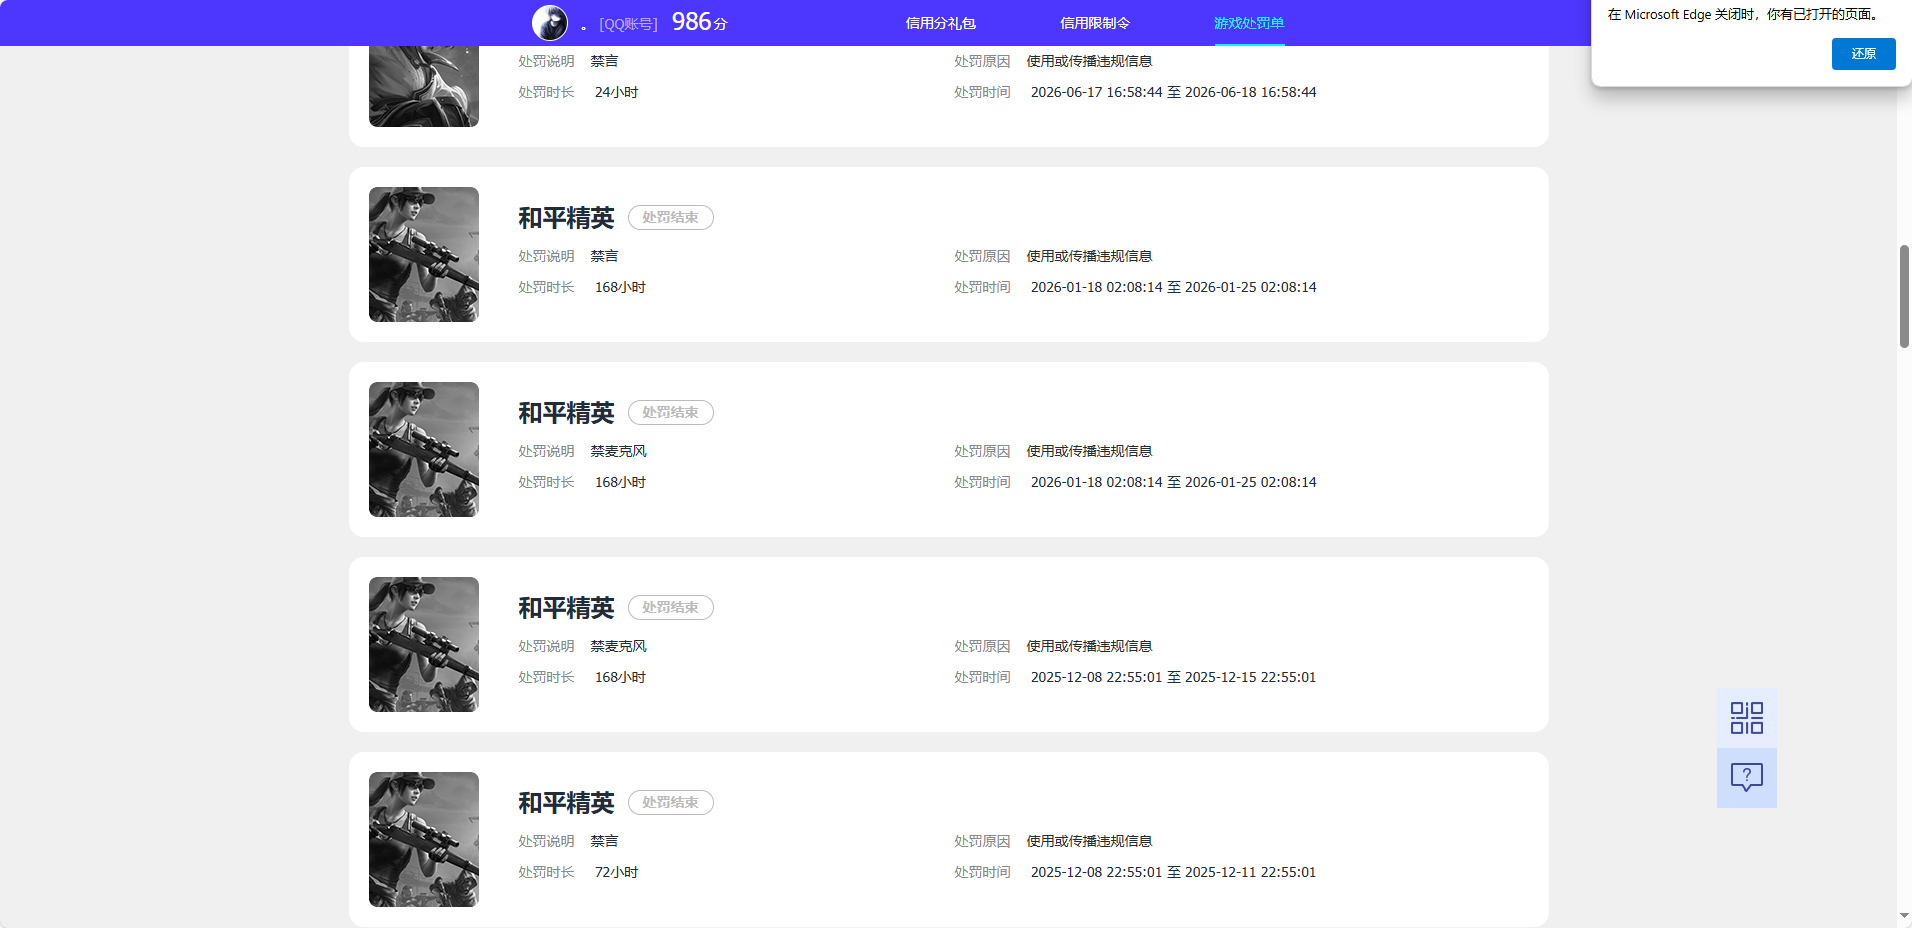Screen dimensions: 1912x928
Task: Click 处罚结束 badge on 2025-12-08 禁麦克风 card
Action: coord(670,607)
